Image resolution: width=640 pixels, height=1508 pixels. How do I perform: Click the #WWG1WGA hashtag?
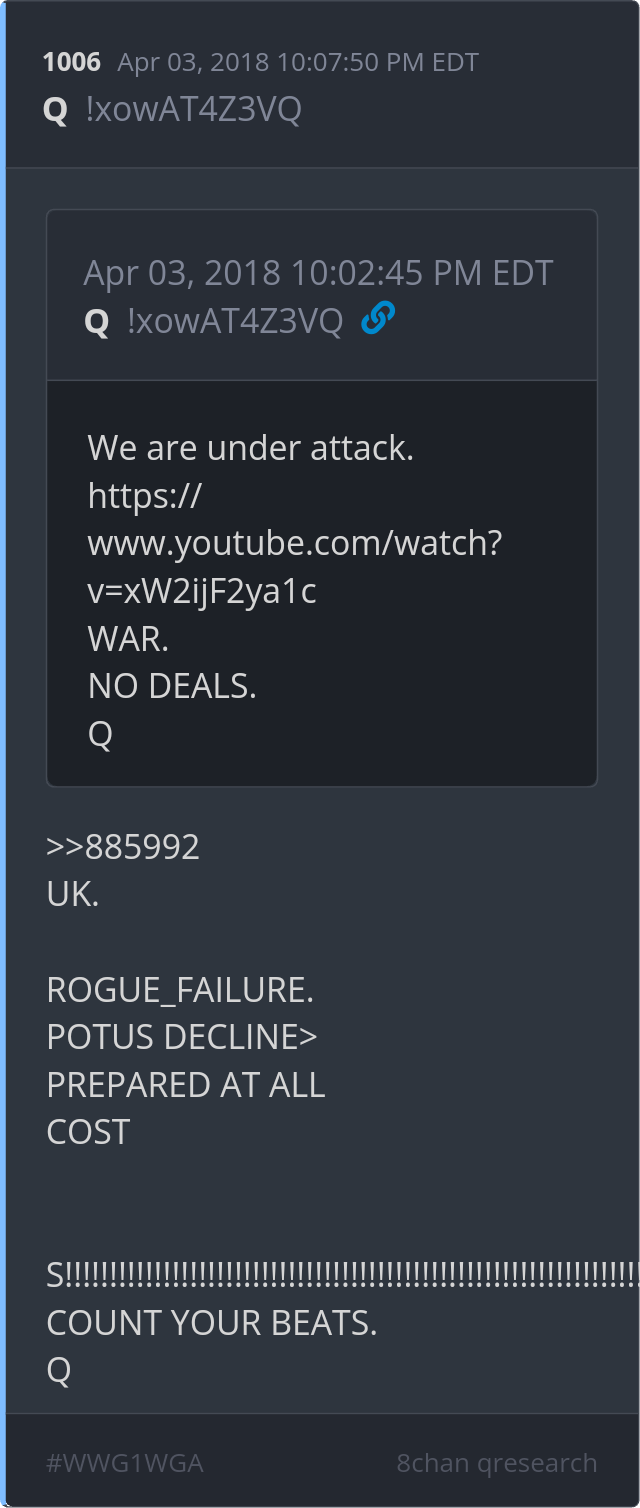[125, 1463]
